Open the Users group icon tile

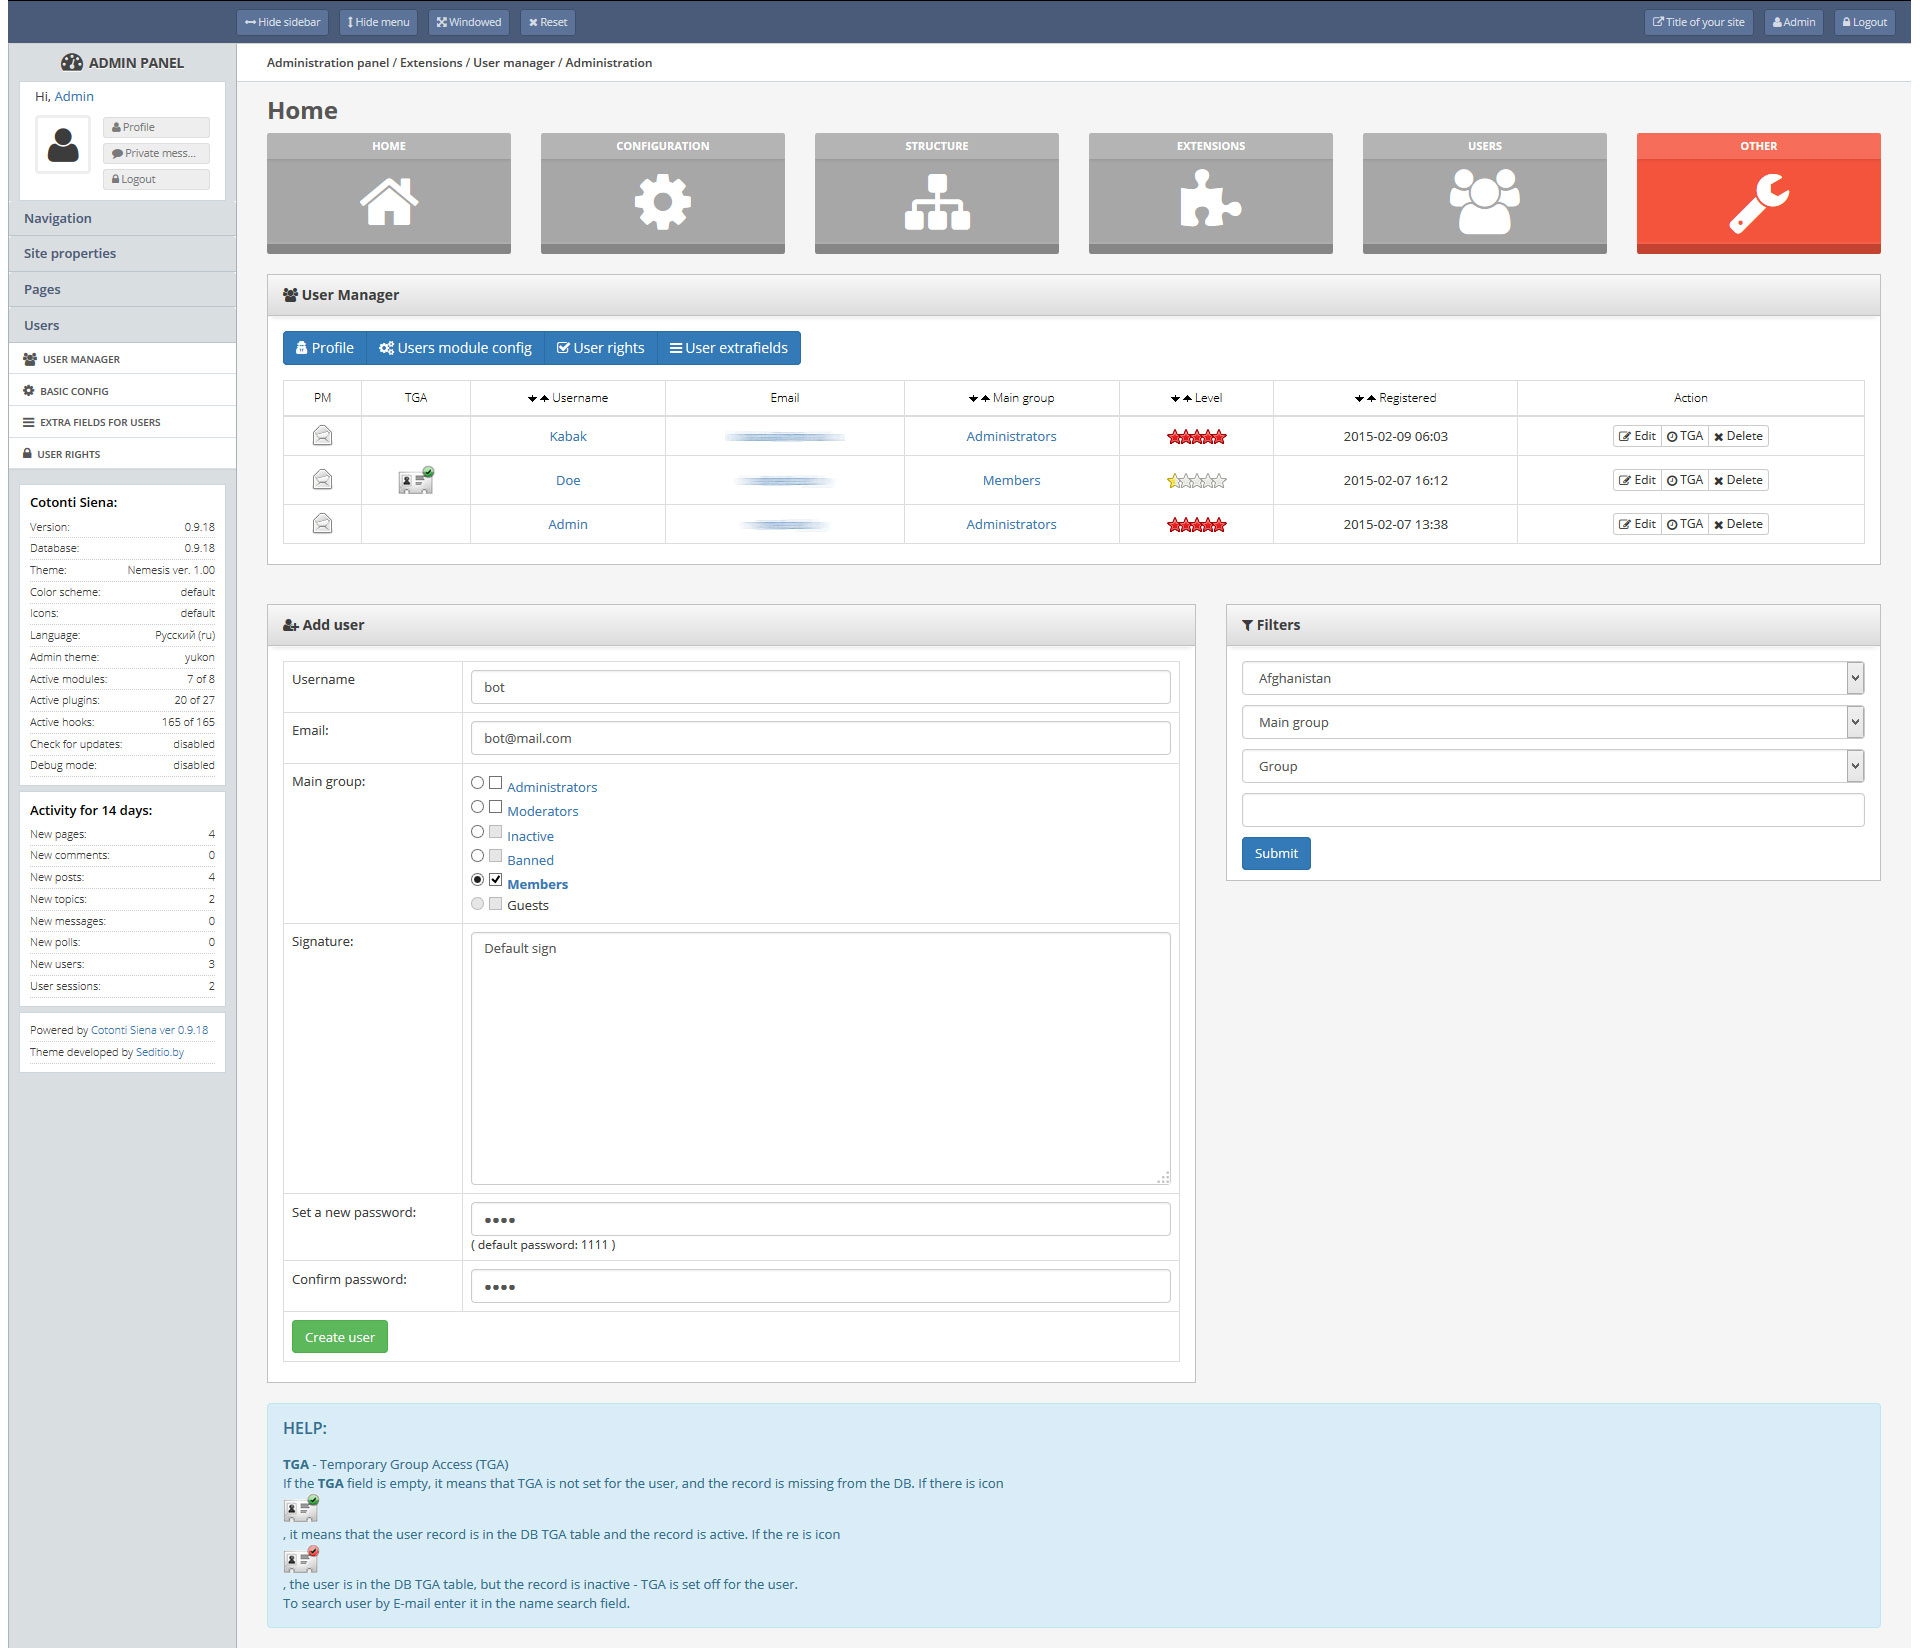[1484, 201]
